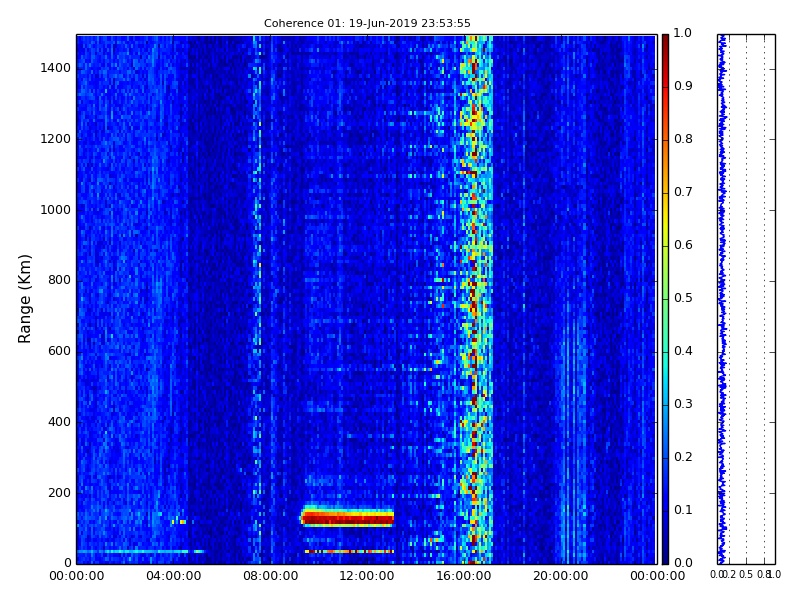Click the yellow band of the colorbar
800x600 pixels.
point(665,217)
